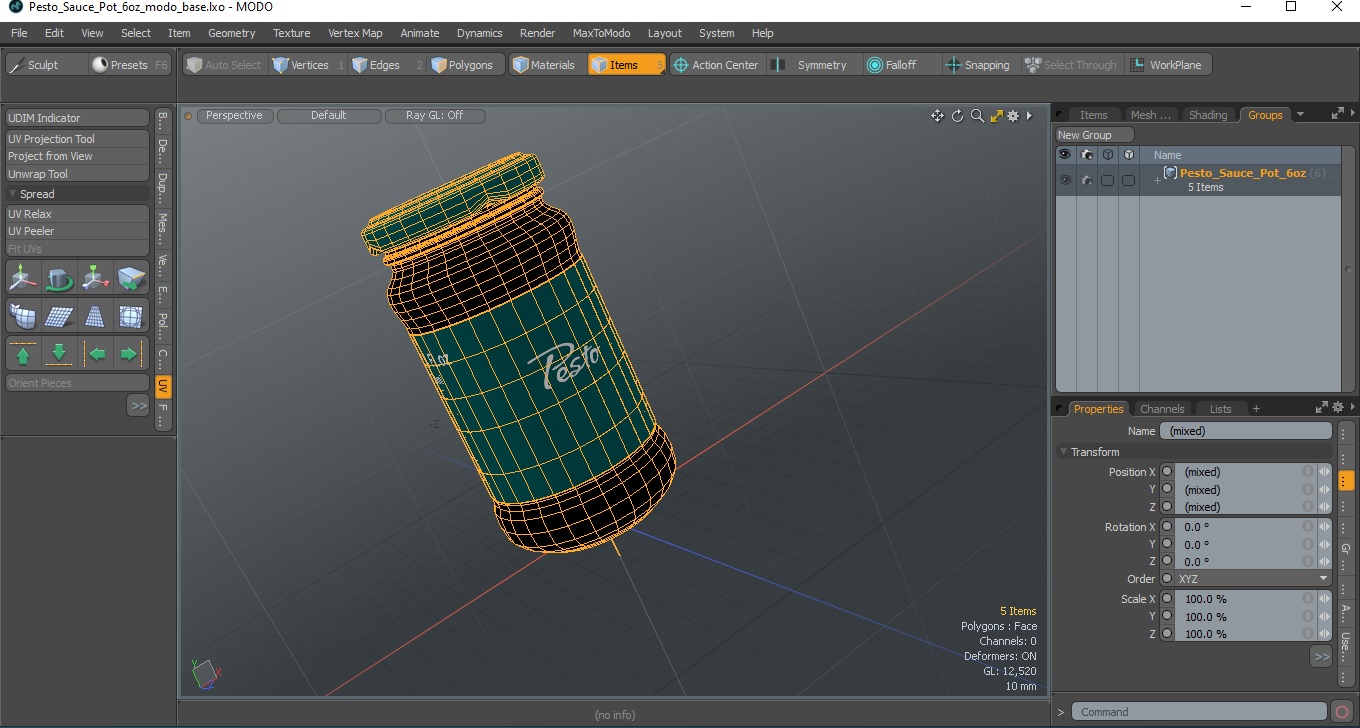Click the viewport move/pan icon

937,116
